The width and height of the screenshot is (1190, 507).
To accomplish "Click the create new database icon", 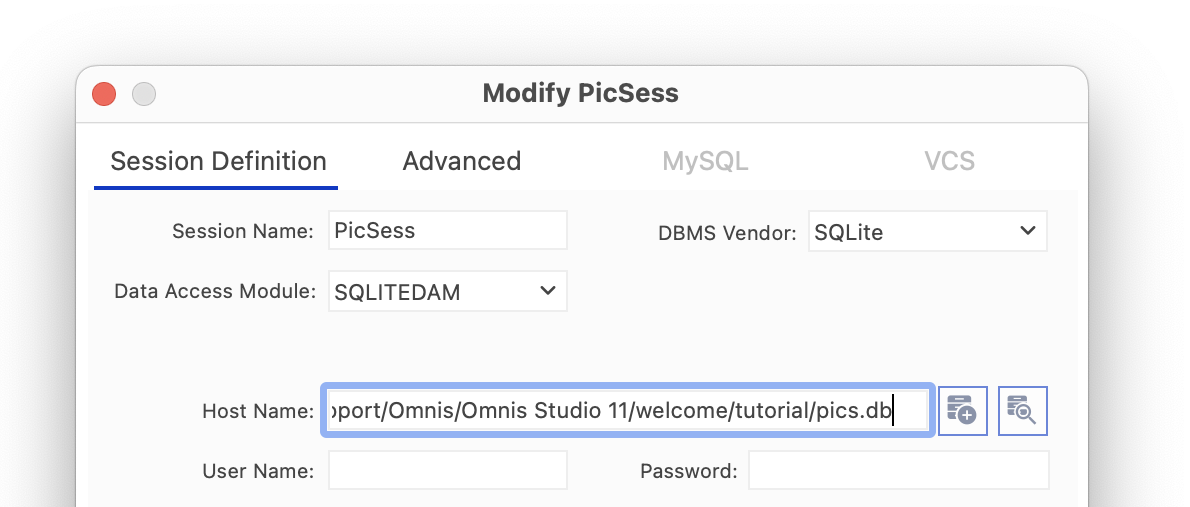I will tap(962, 411).
